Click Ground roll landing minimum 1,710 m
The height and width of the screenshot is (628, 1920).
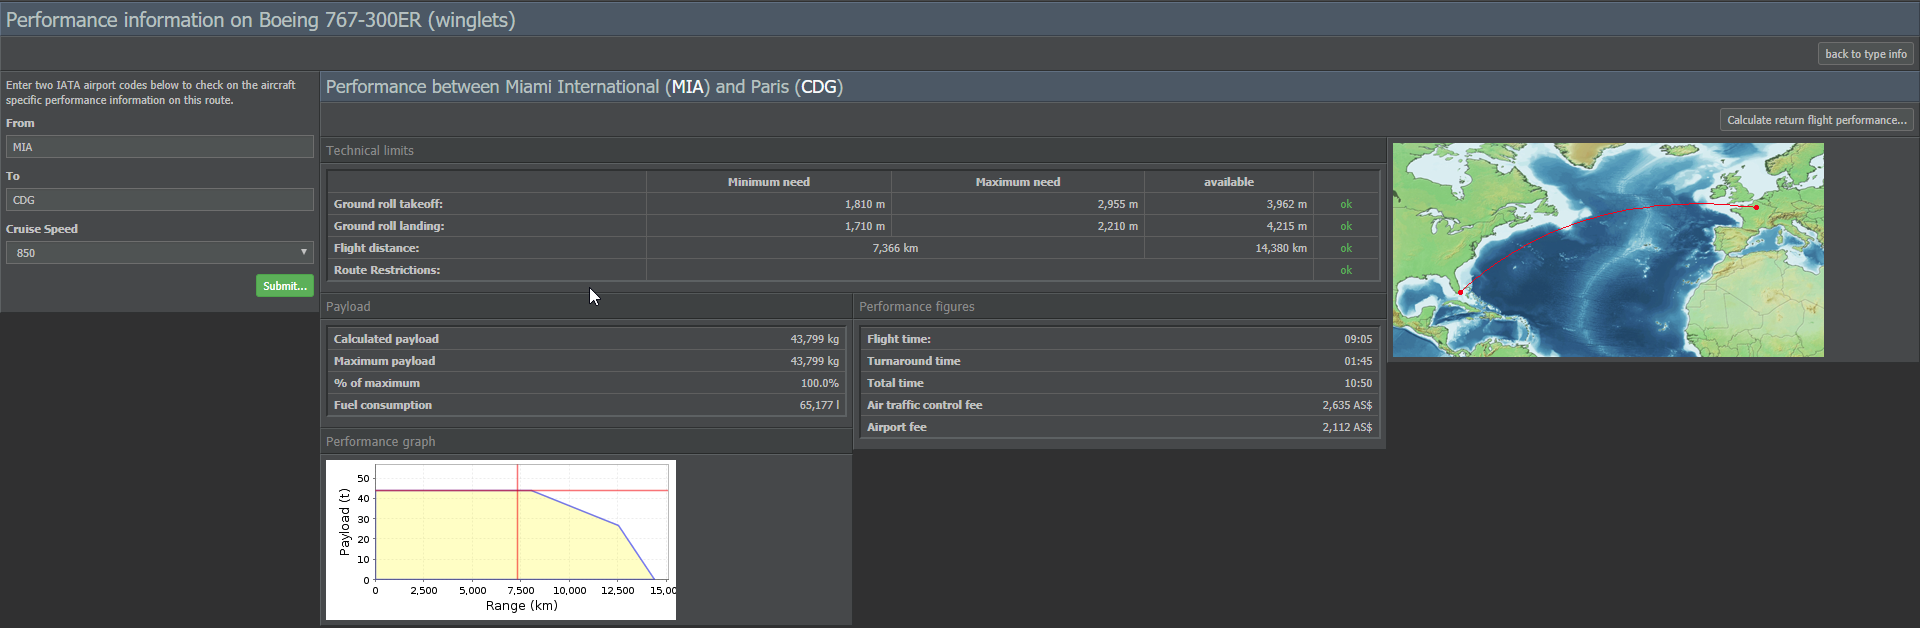pos(865,226)
